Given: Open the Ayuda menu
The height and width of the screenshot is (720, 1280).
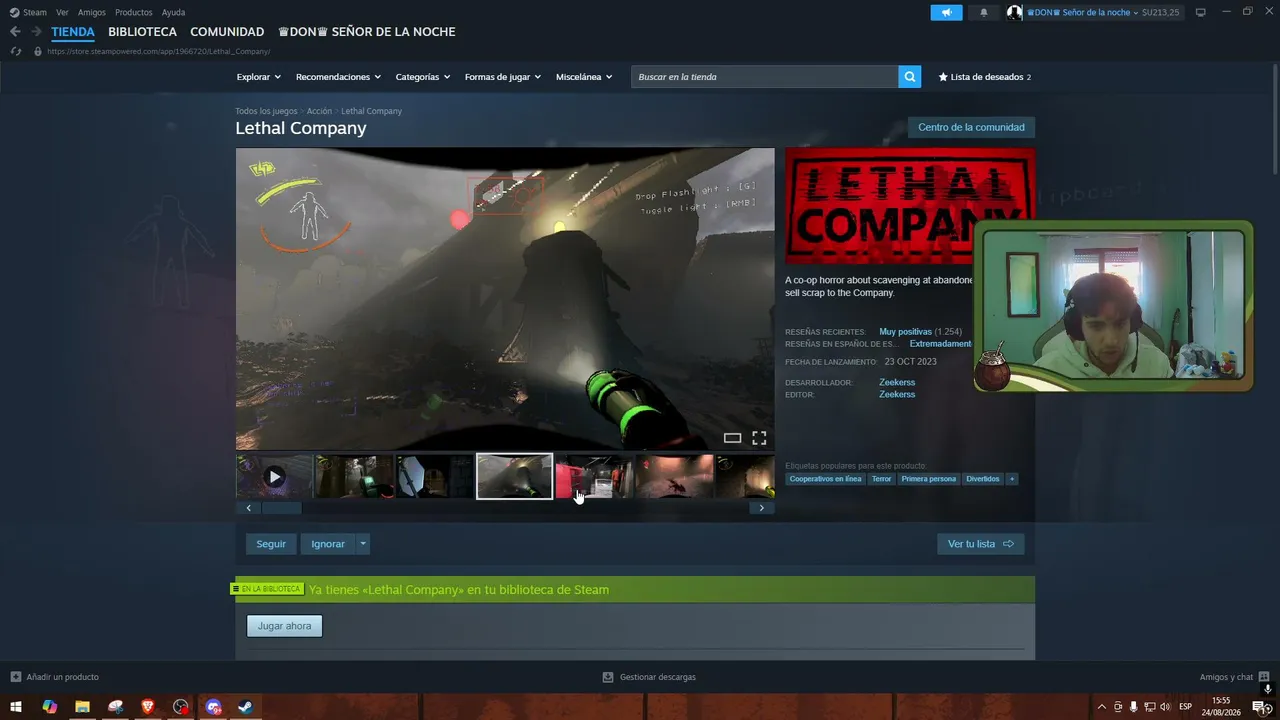Looking at the screenshot, I should point(173,12).
